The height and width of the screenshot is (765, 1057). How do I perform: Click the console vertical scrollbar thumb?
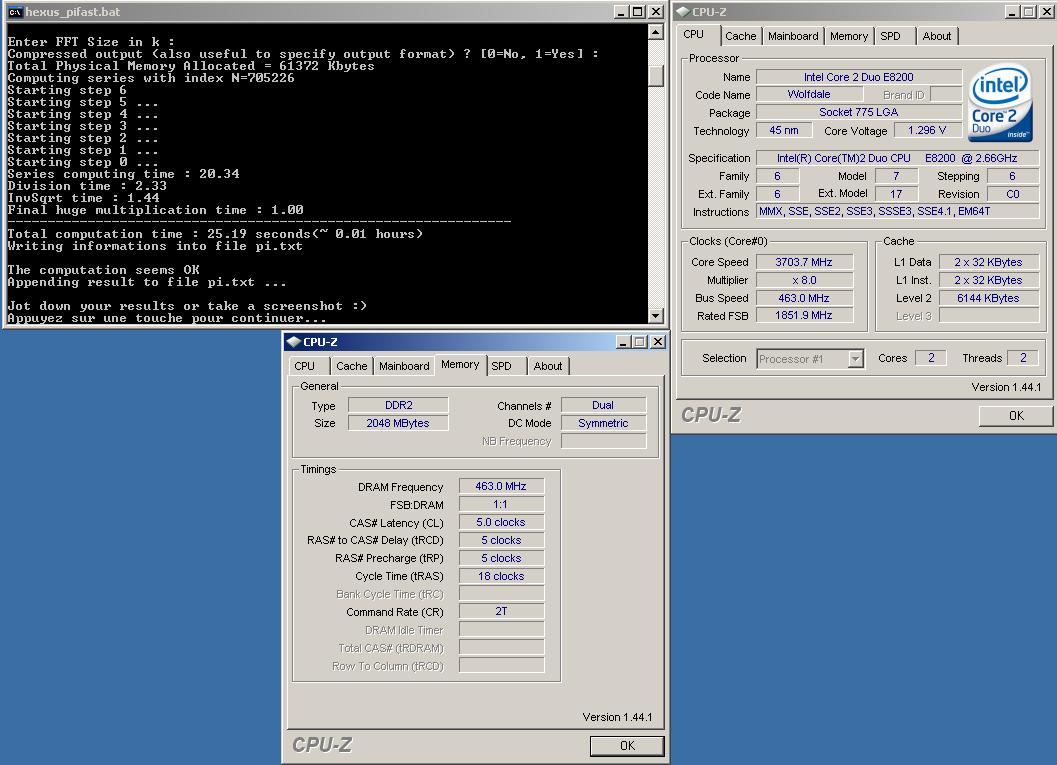pyautogui.click(x=655, y=75)
